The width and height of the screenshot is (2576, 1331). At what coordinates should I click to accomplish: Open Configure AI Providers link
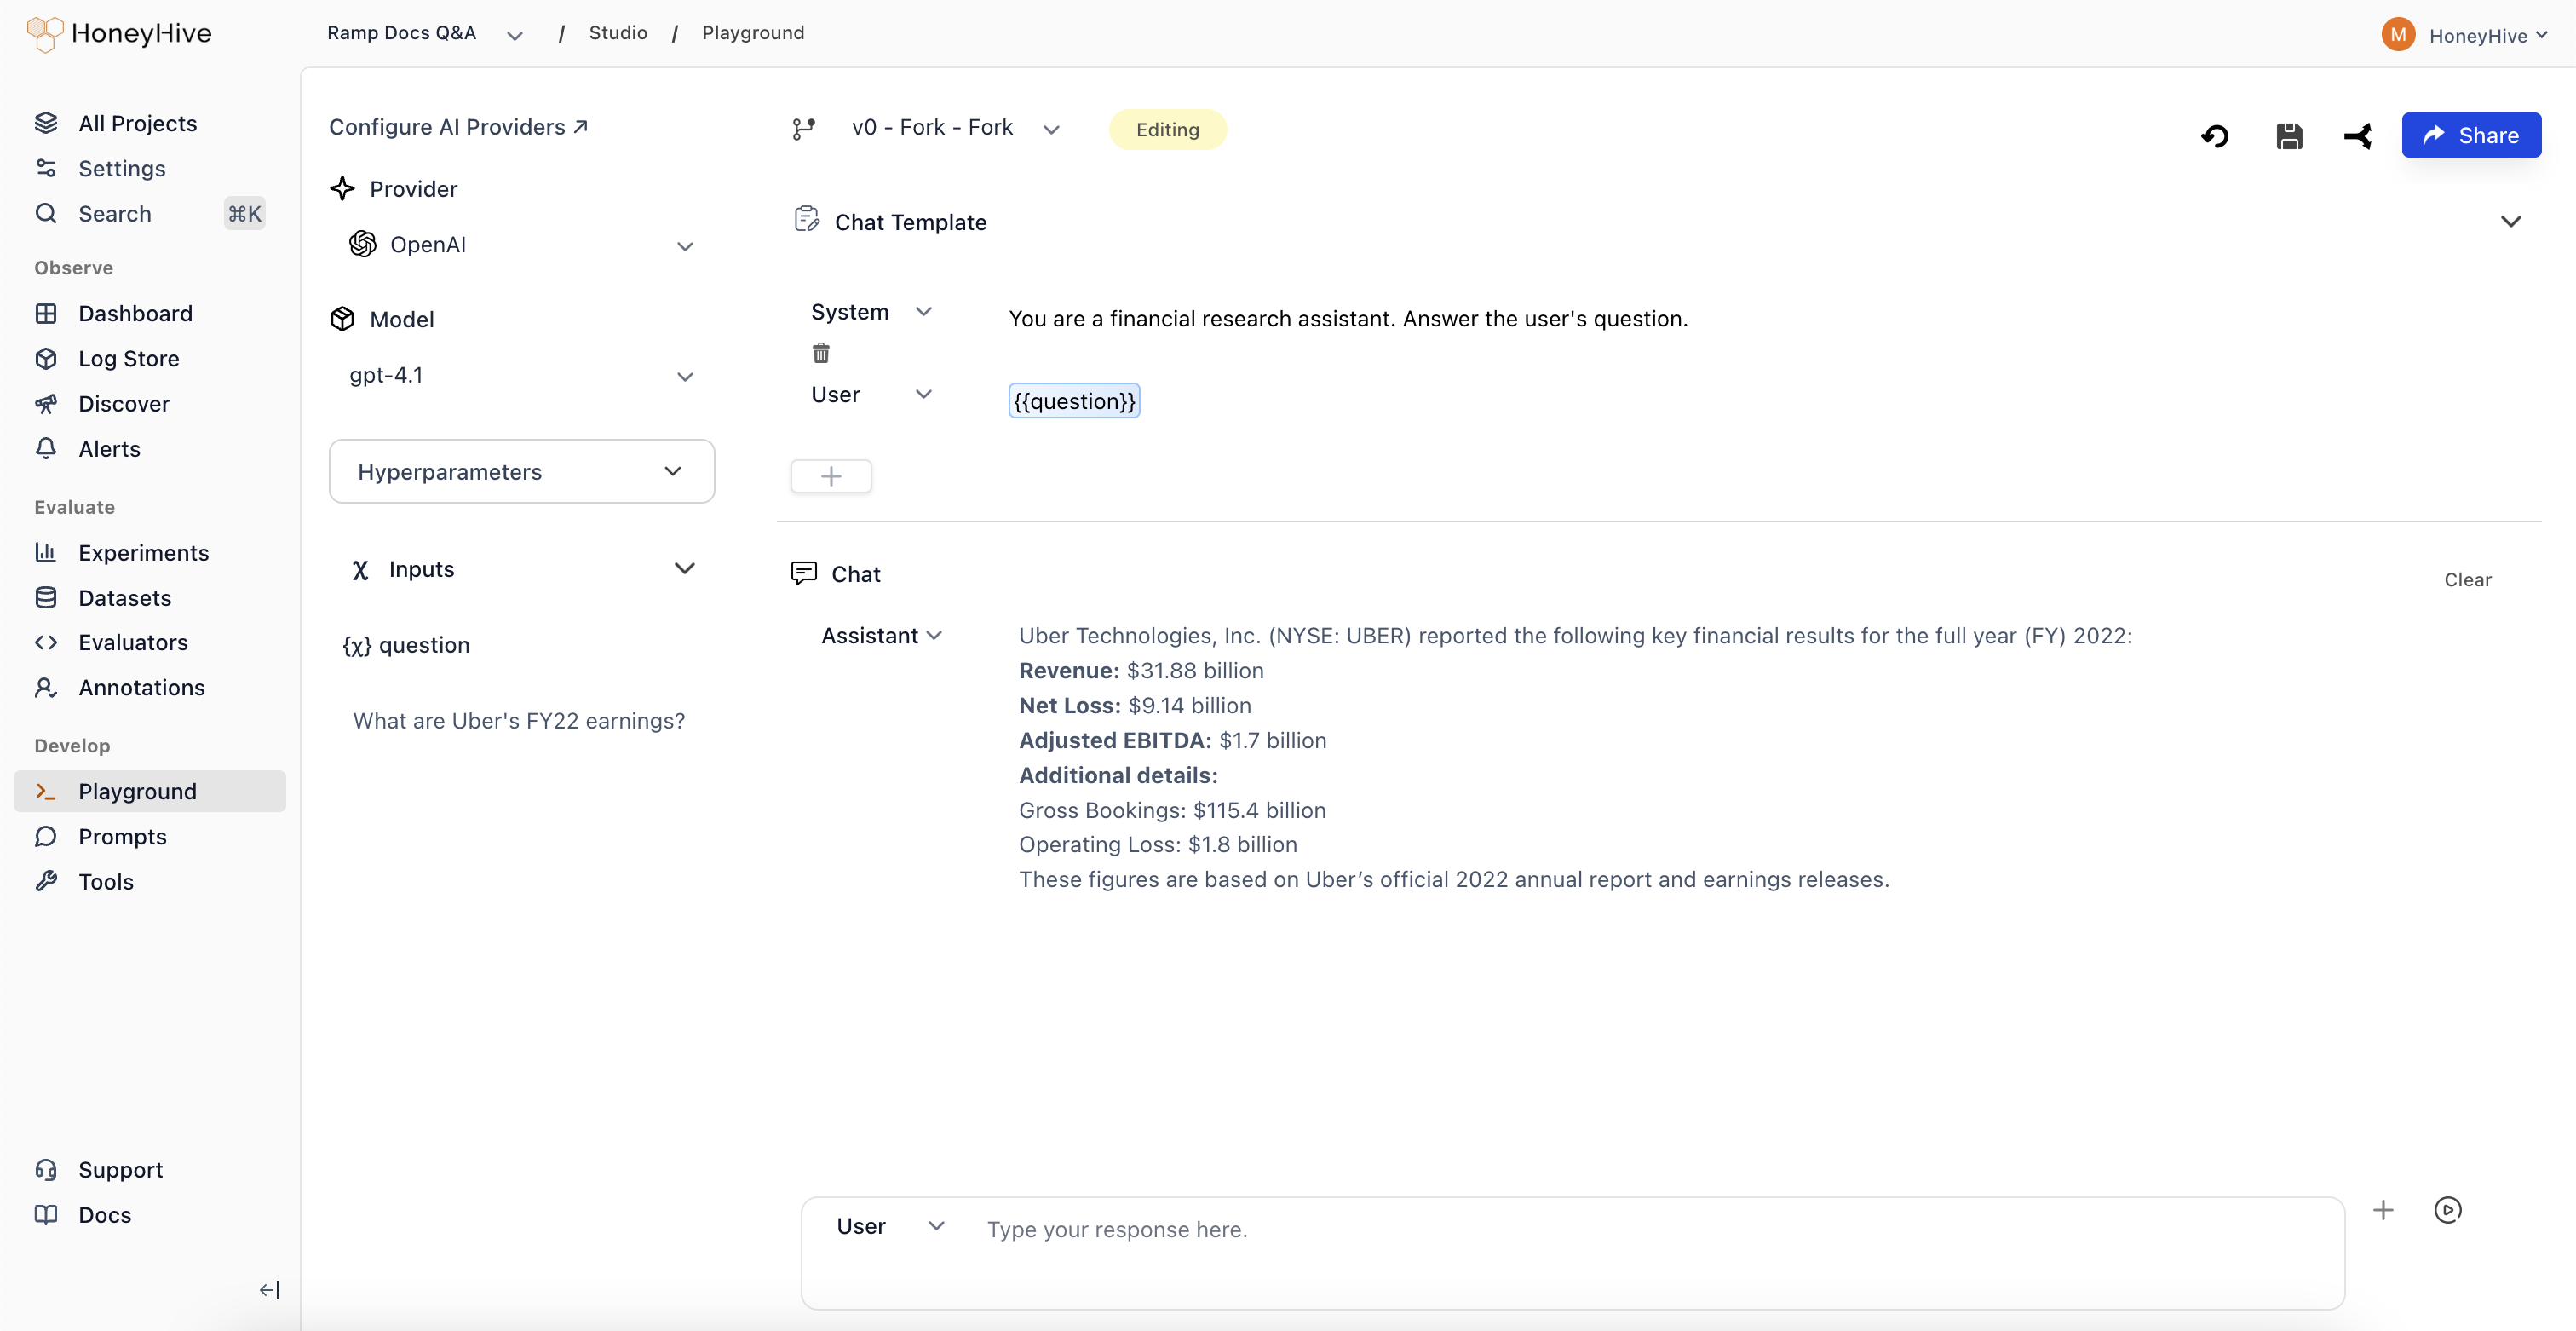(458, 127)
